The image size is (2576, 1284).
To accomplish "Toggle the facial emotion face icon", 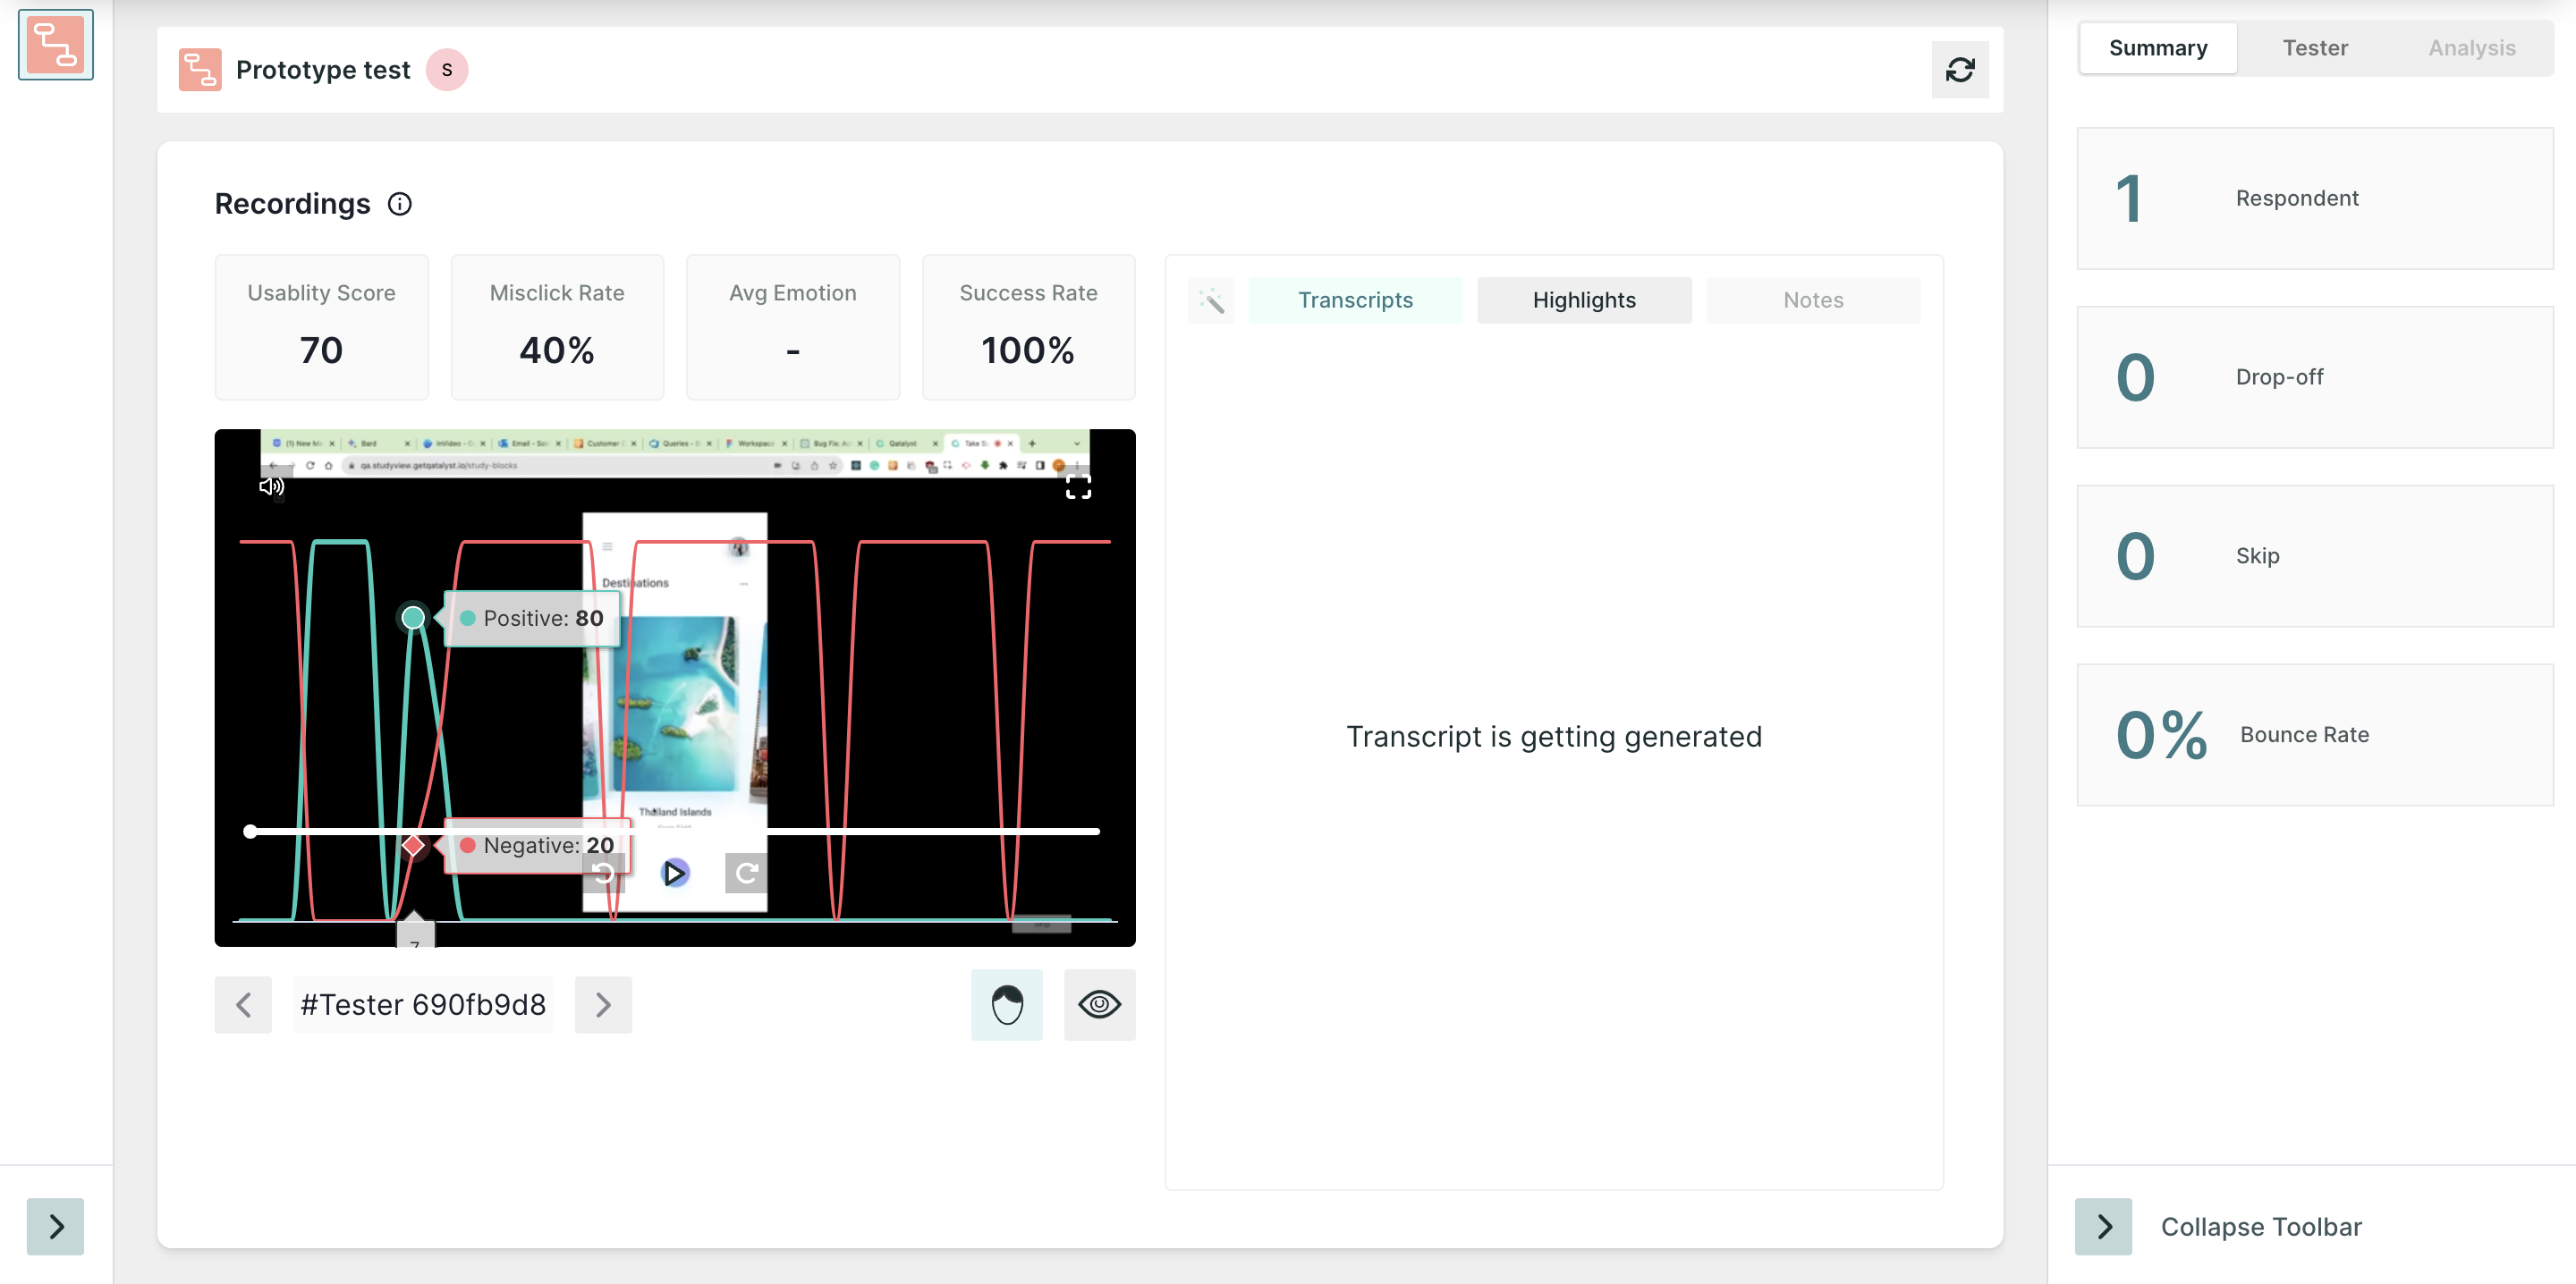I will pyautogui.click(x=1007, y=1004).
